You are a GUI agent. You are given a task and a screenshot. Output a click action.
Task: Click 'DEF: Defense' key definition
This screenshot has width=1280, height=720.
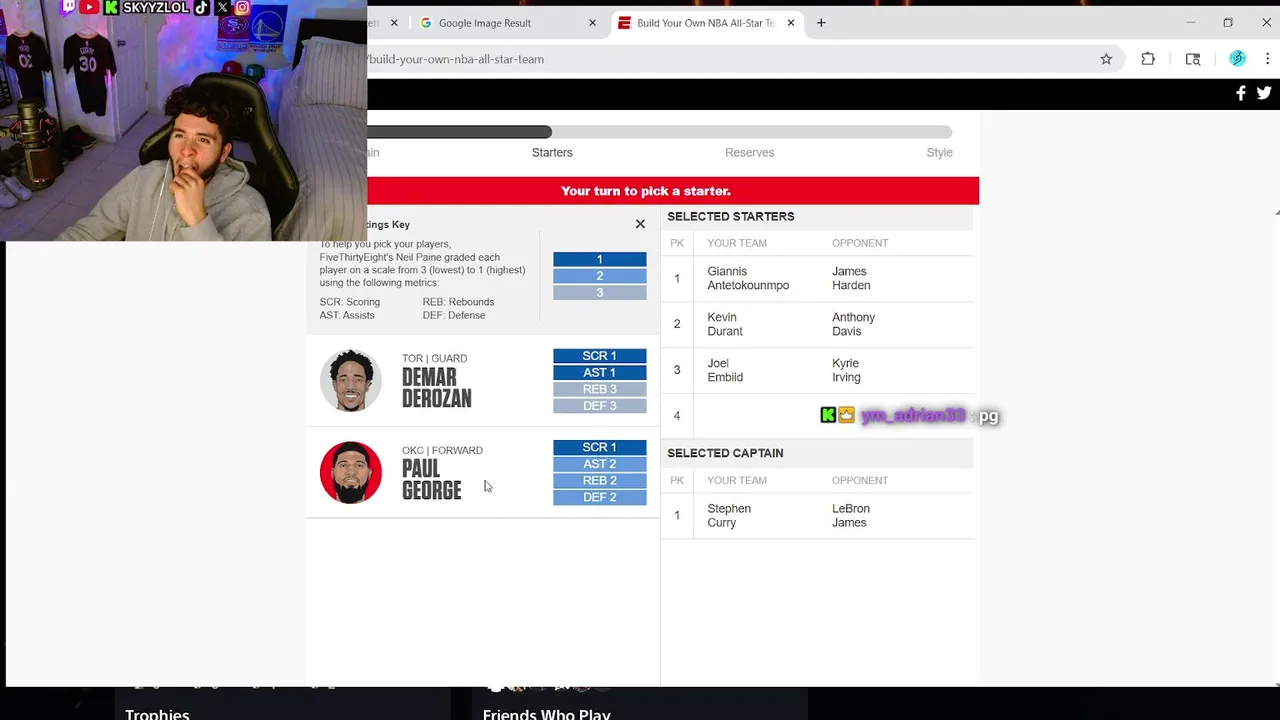pos(454,315)
